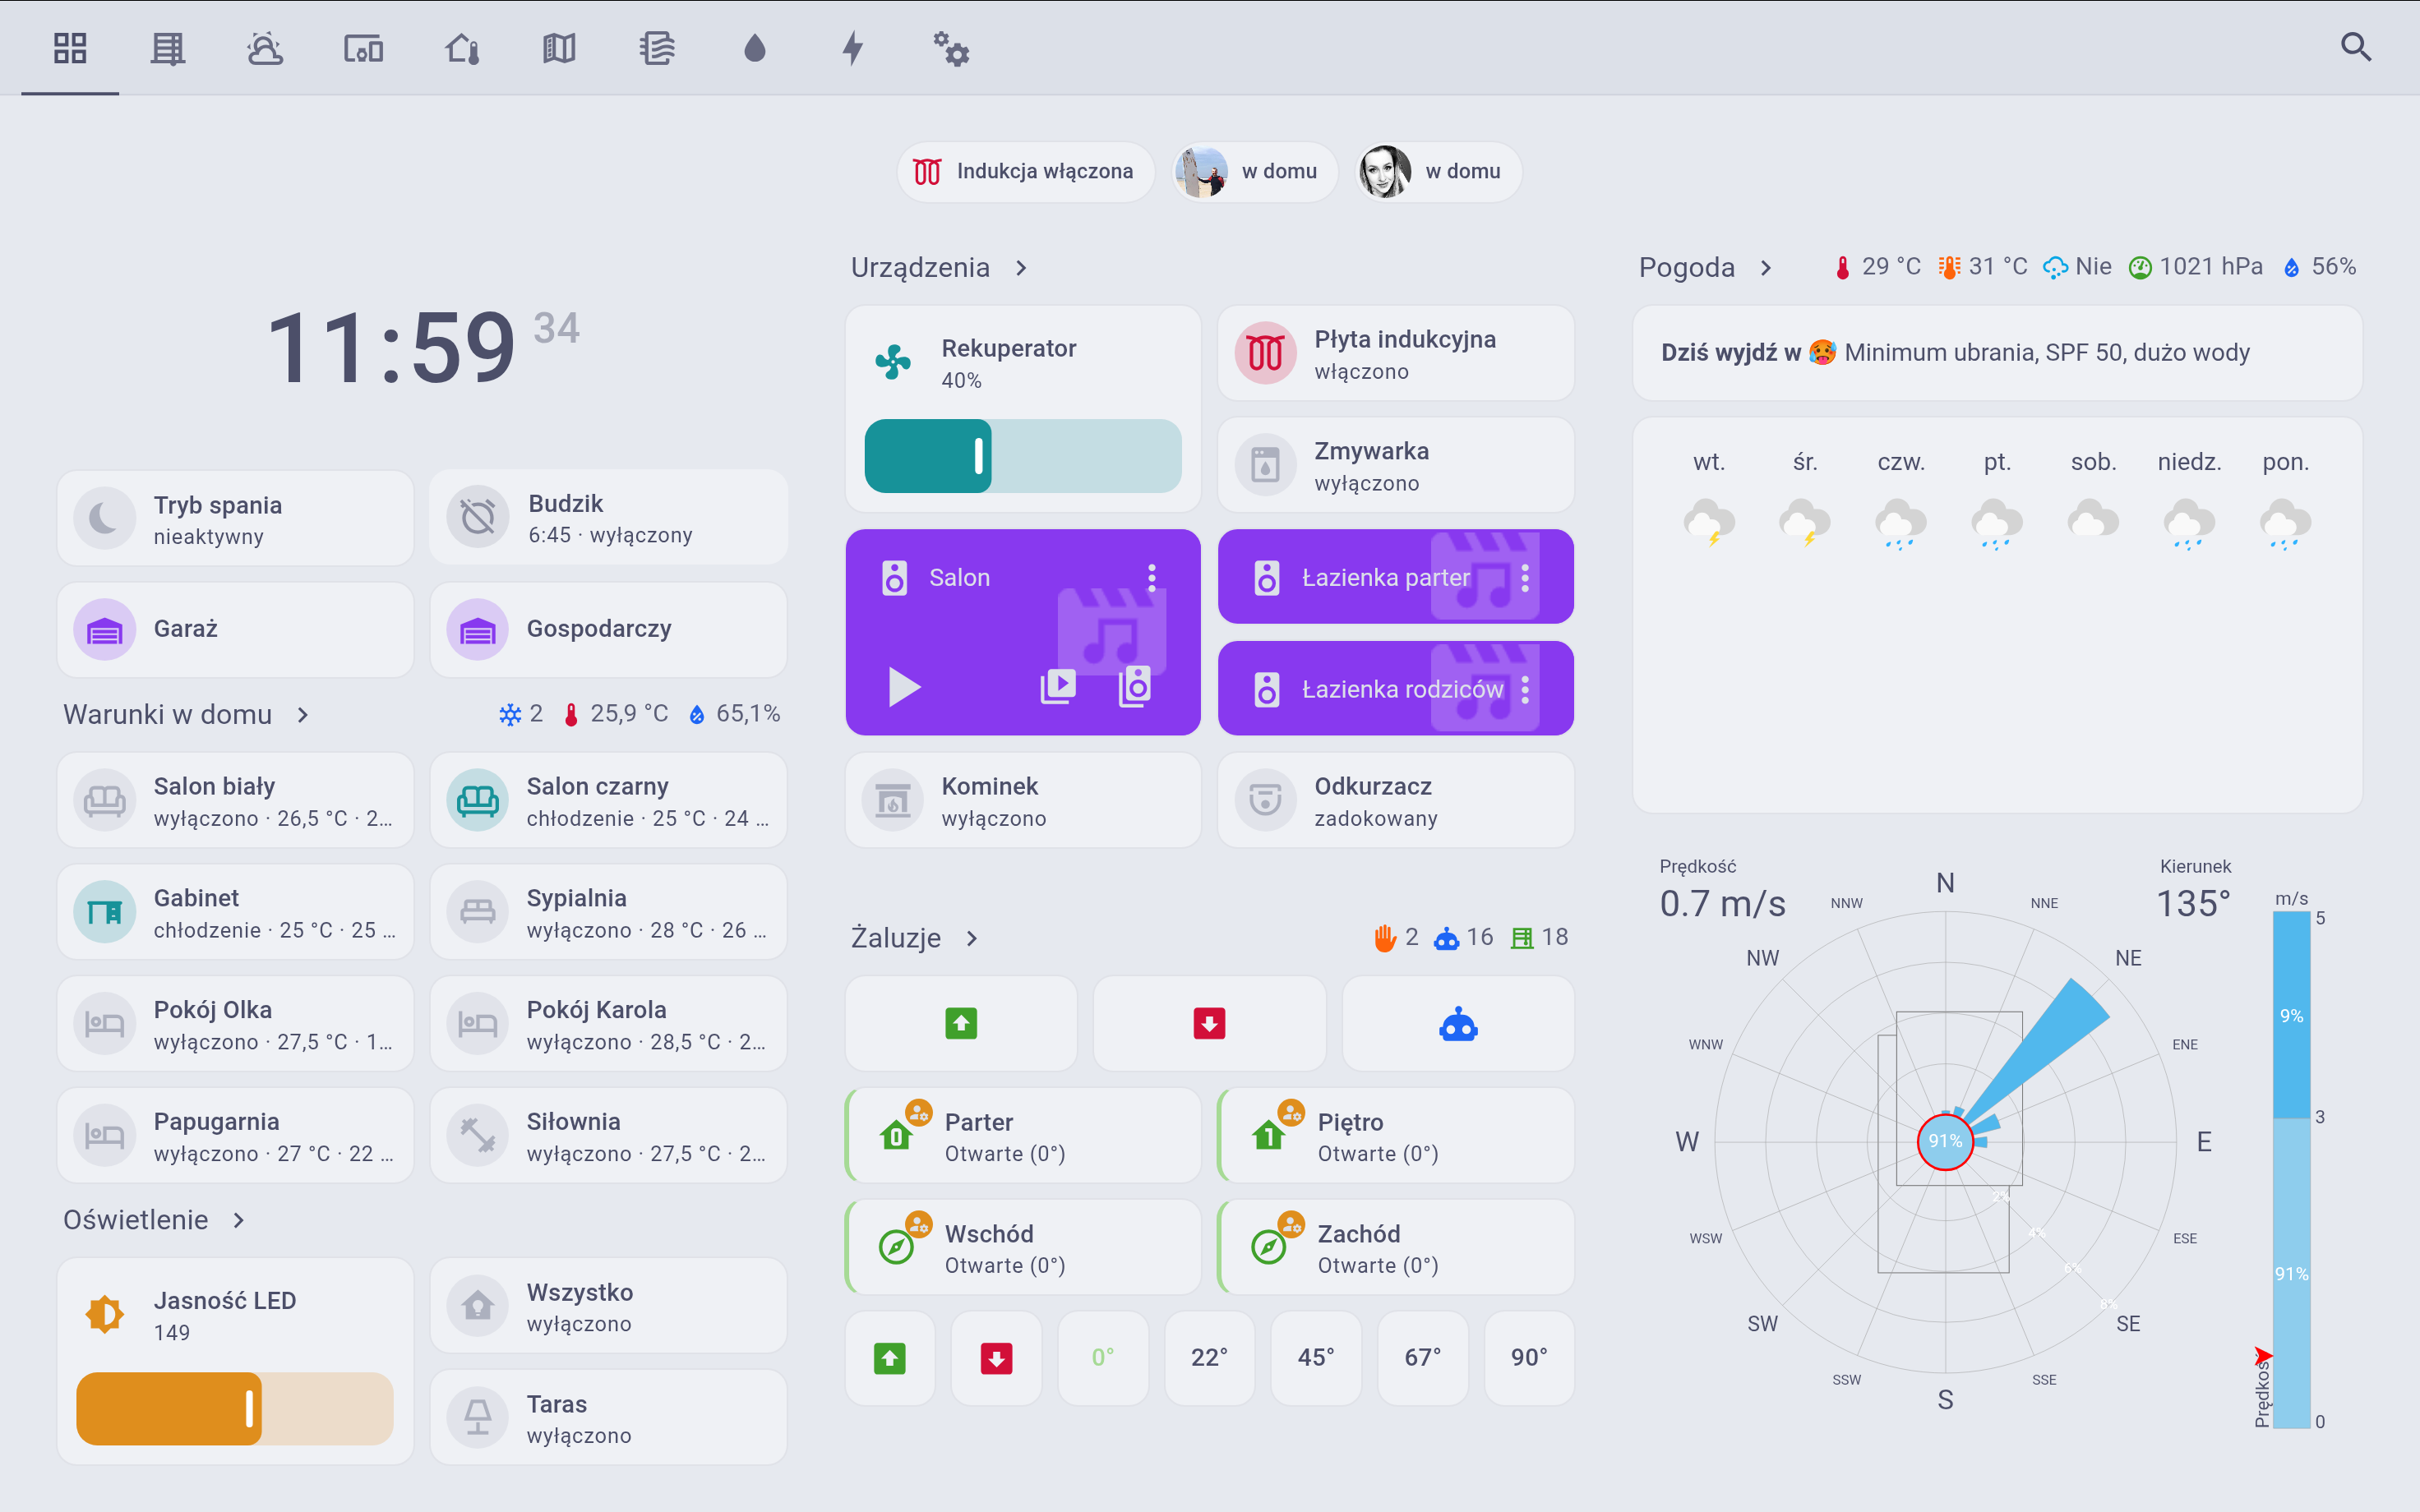Click the Rekuperator fan icon
Viewport: 2420px width, 1512px height.
click(x=893, y=362)
